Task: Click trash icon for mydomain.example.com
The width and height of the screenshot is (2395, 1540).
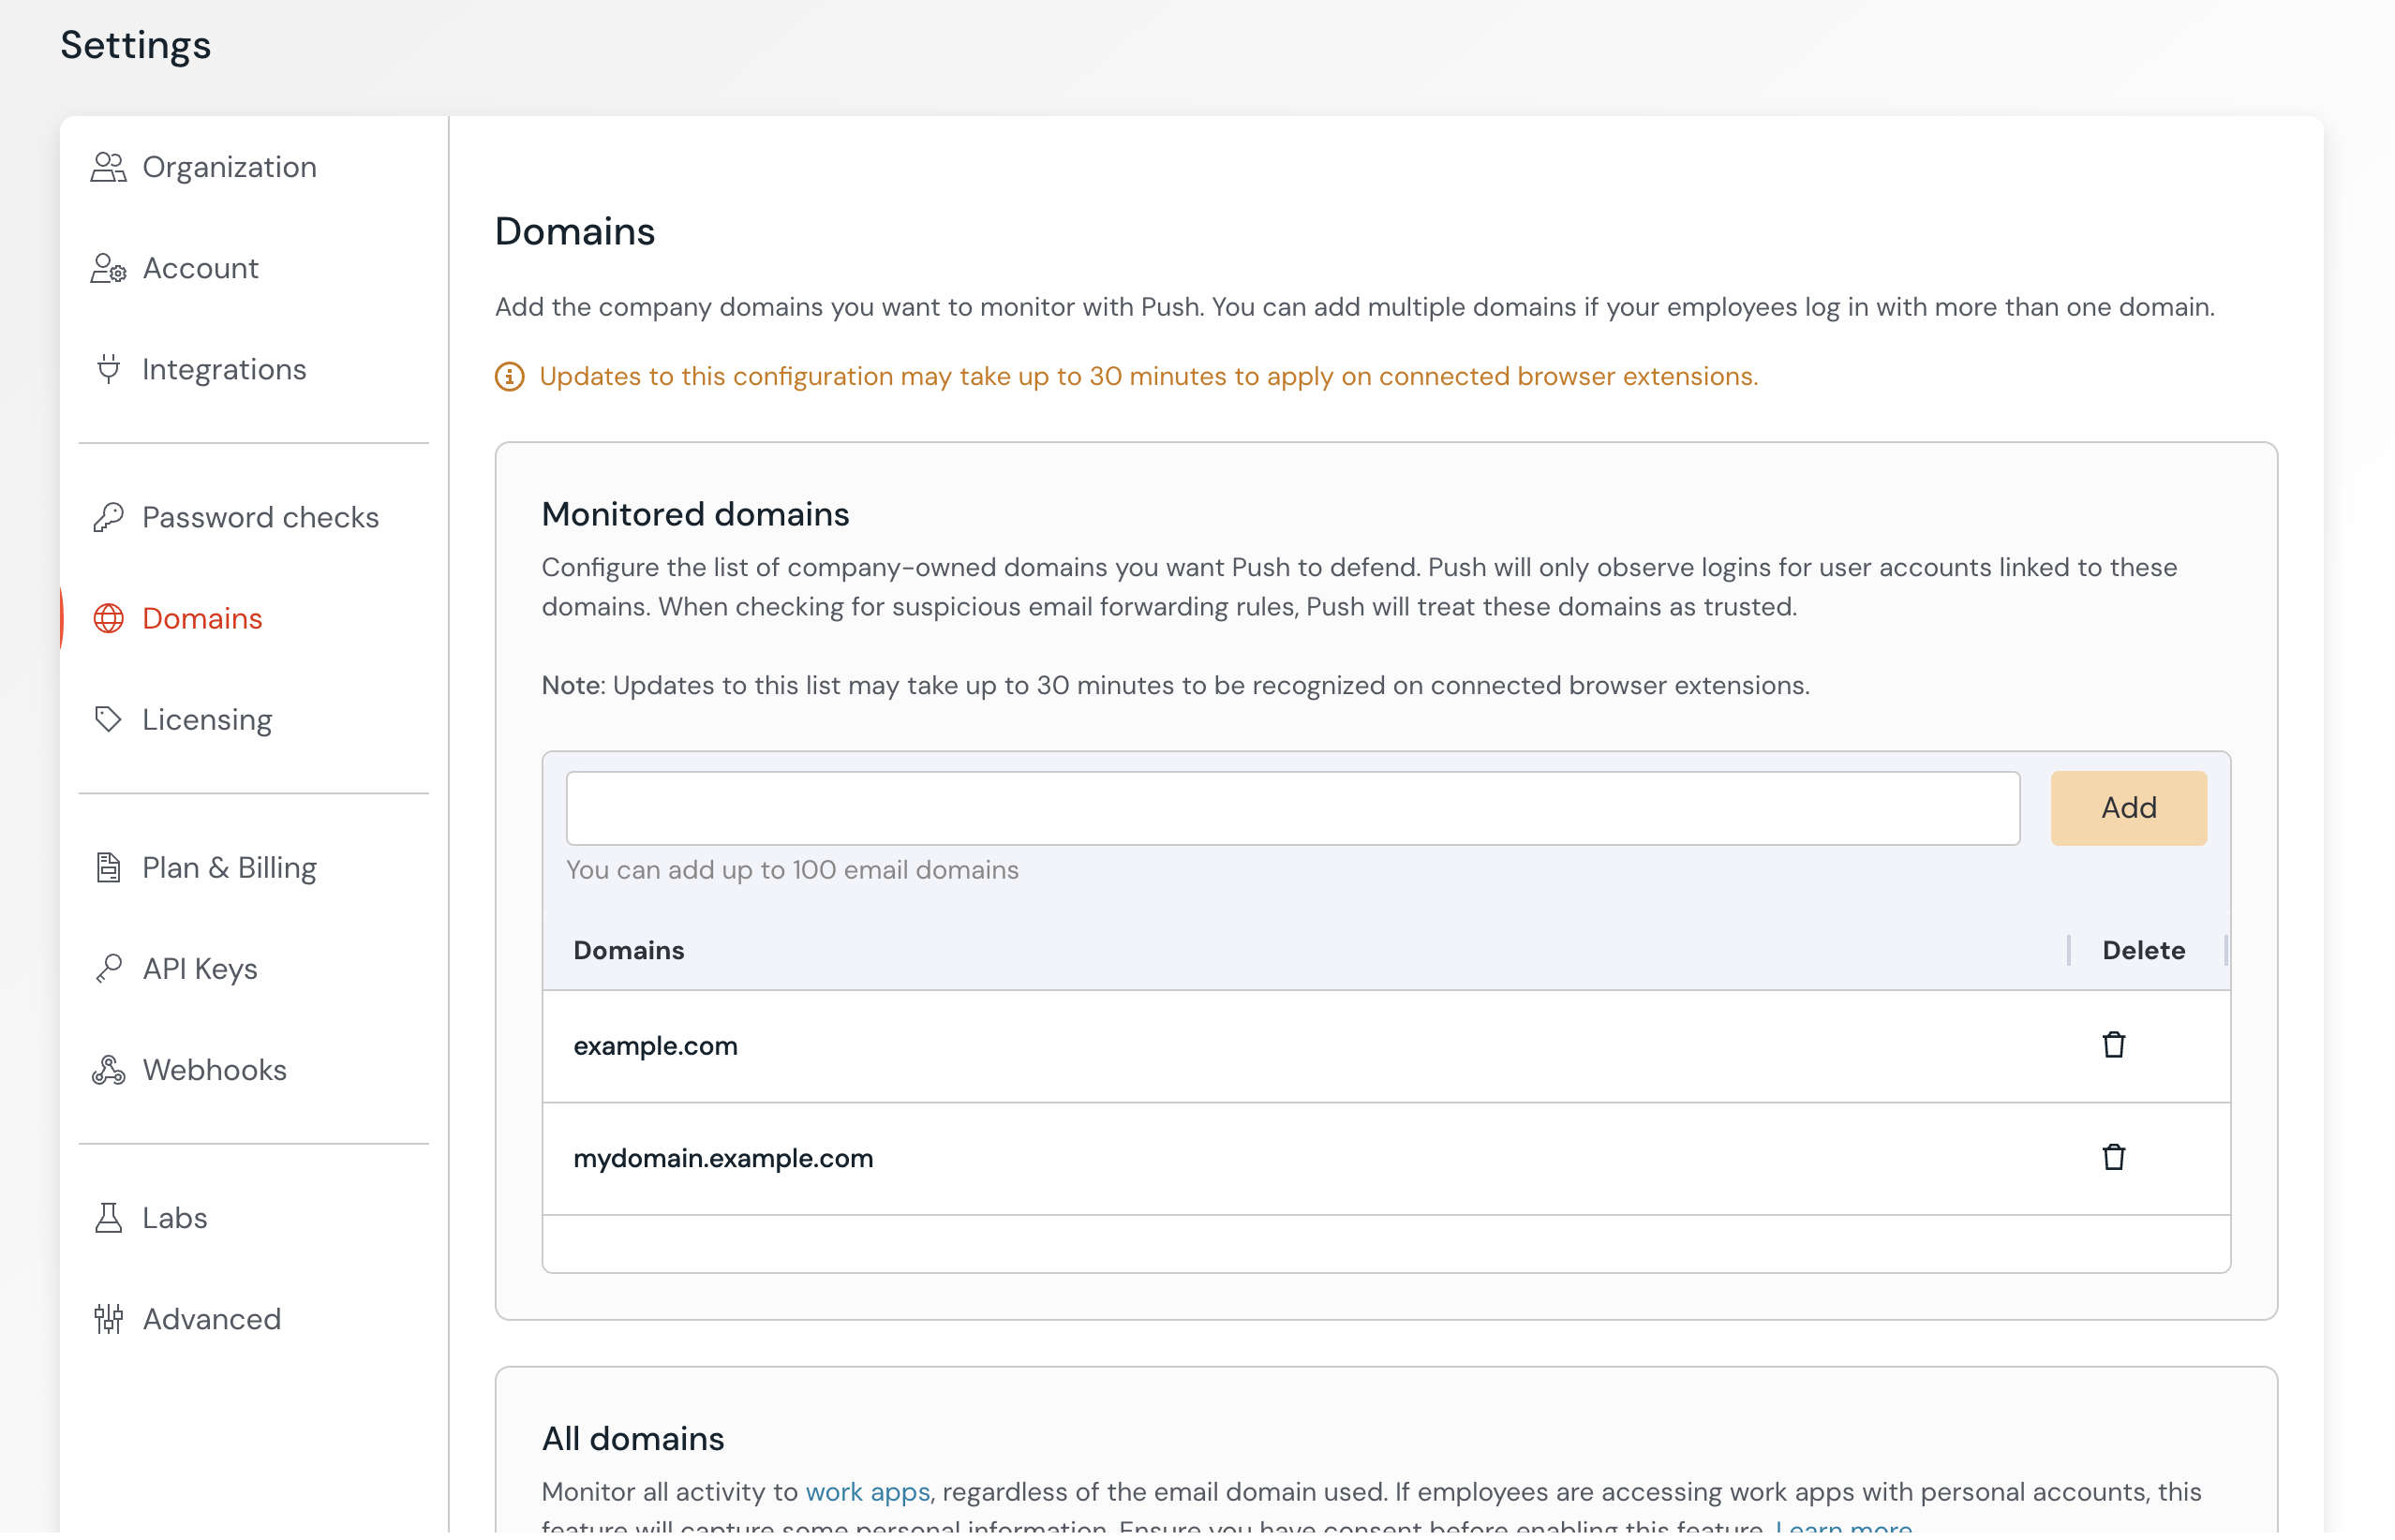Action: [2112, 1157]
